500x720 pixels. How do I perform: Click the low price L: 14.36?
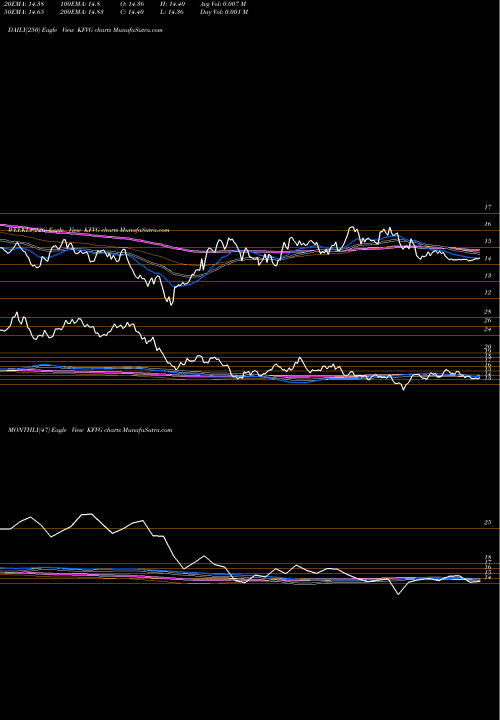(x=172, y=12)
